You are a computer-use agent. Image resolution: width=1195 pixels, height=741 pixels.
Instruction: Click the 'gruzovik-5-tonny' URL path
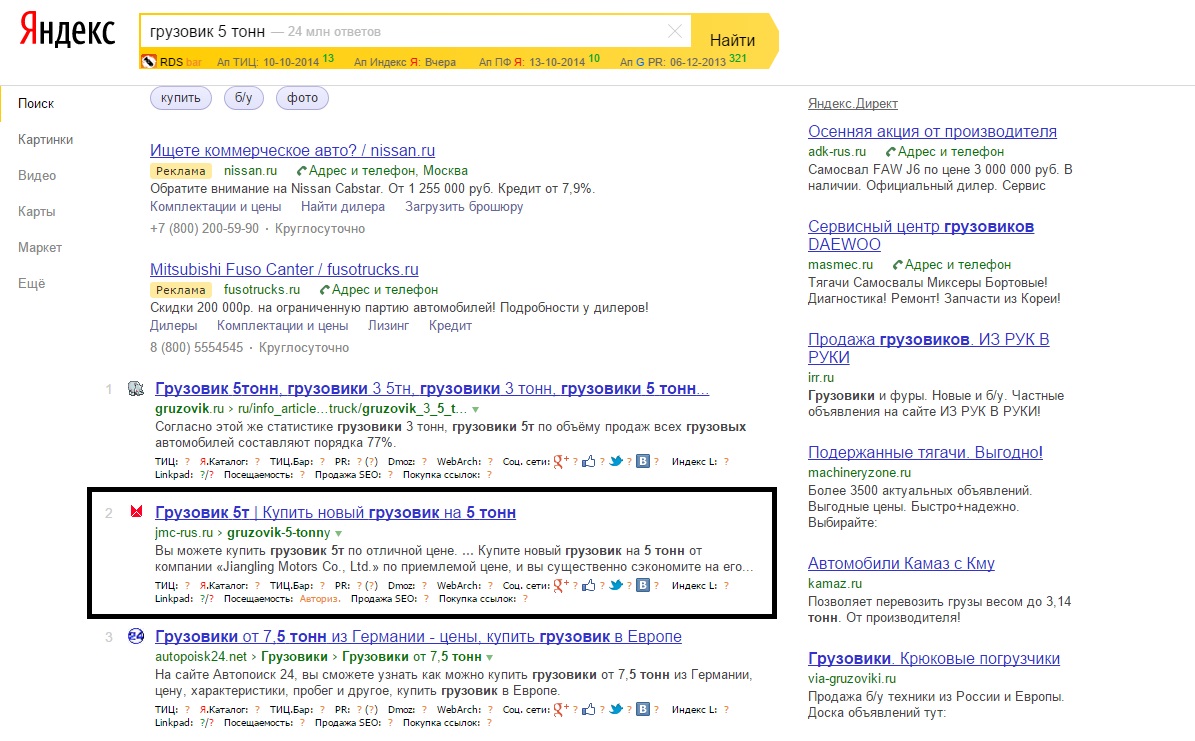pyautogui.click(x=279, y=533)
